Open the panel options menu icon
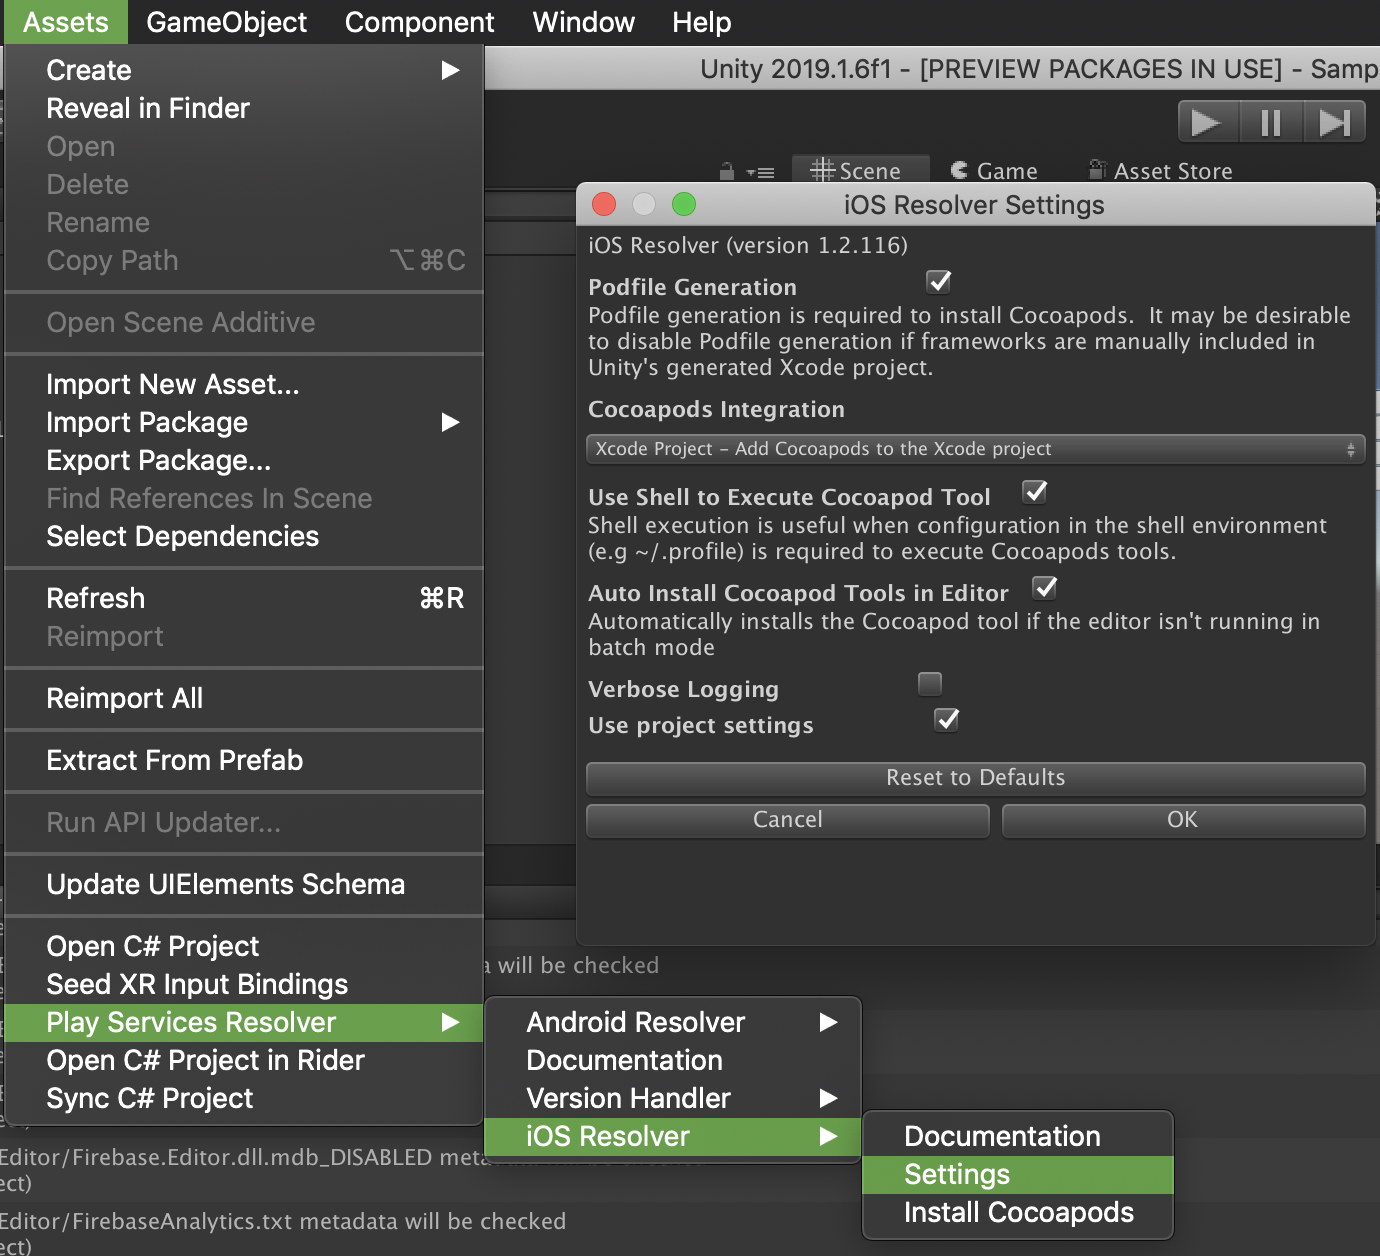This screenshot has height=1256, width=1380. pyautogui.click(x=761, y=172)
